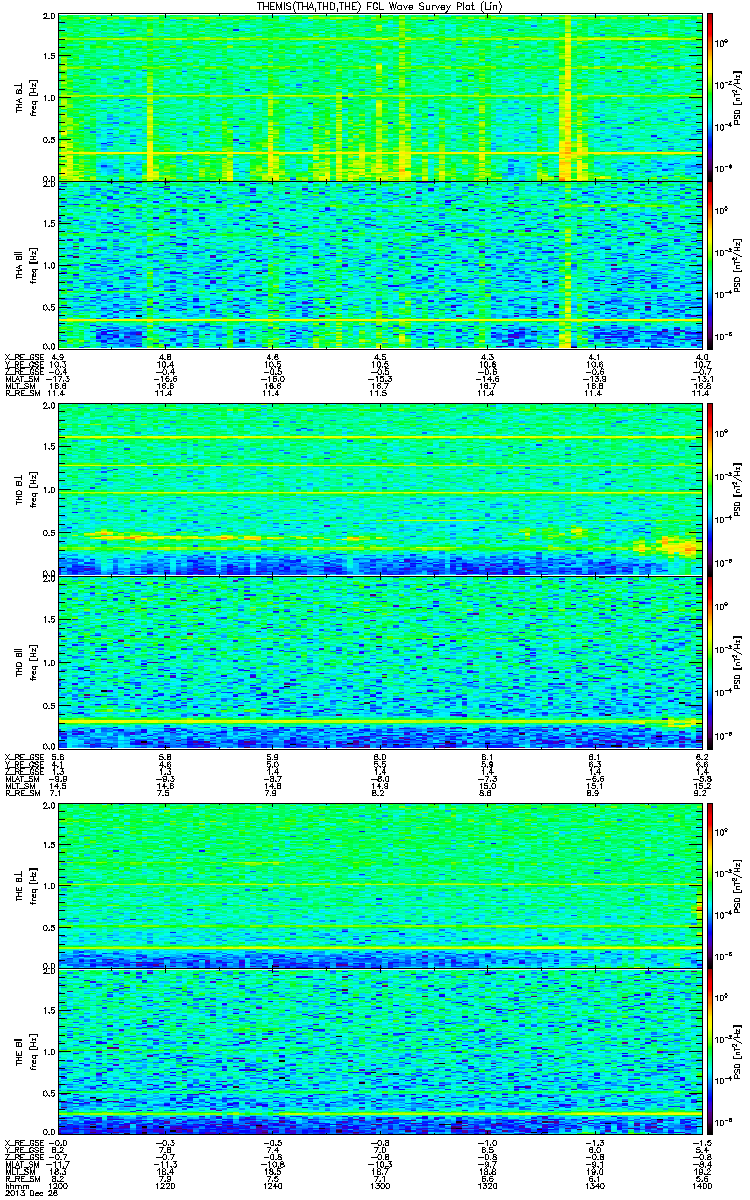Click the THA BII freq [Hz] axis label
This screenshot has width=750, height=1200.
[x=32, y=264]
